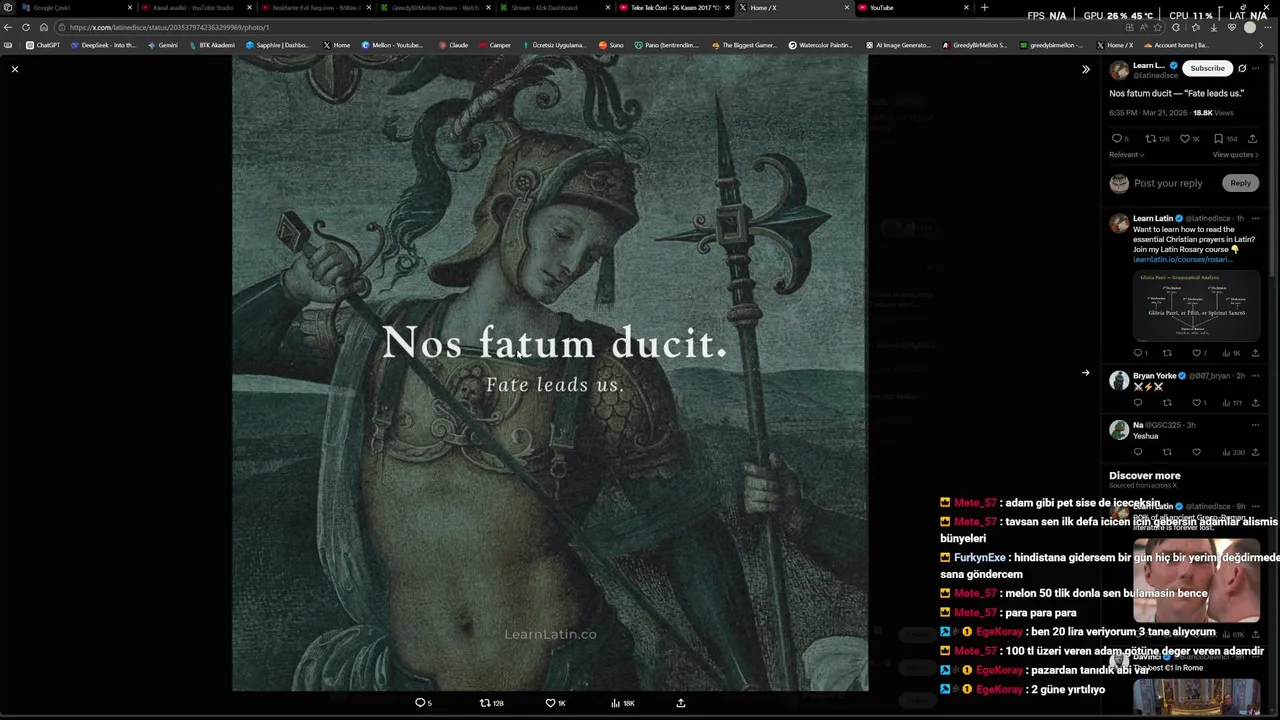Viewport: 1280px width, 720px height.
Task: Open browser profile avatar in toolbar
Action: pos(1249,27)
